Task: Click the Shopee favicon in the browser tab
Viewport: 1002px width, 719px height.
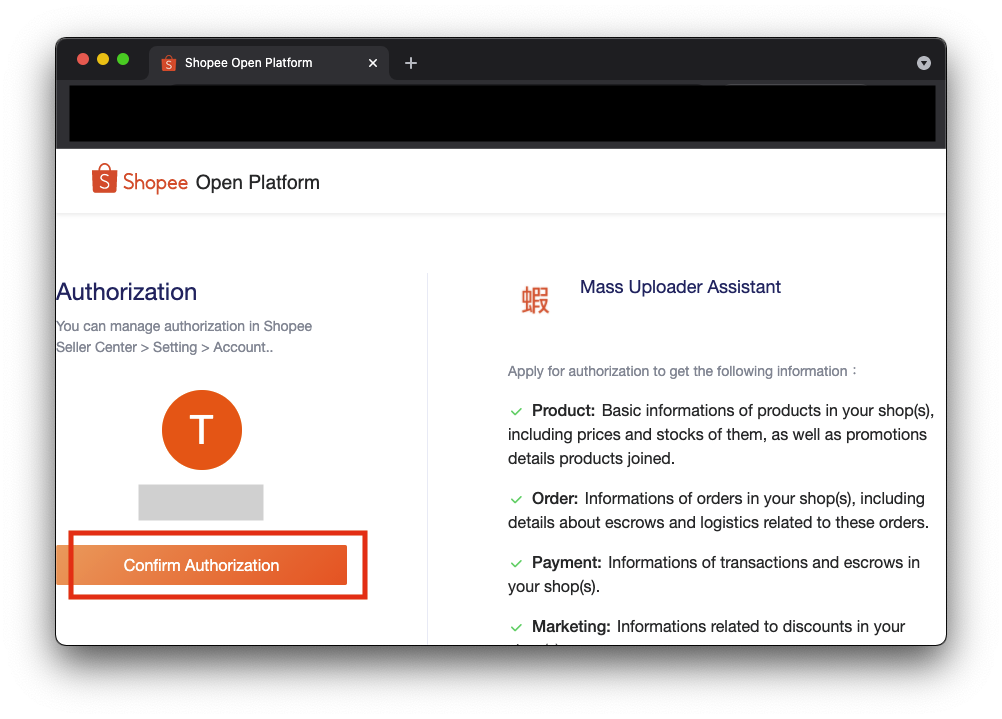Action: [168, 63]
